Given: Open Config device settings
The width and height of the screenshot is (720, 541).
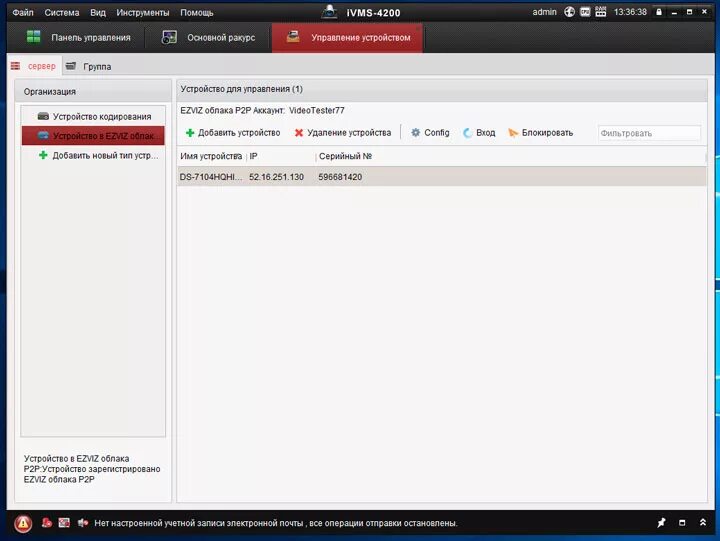Looking at the screenshot, I should [430, 133].
